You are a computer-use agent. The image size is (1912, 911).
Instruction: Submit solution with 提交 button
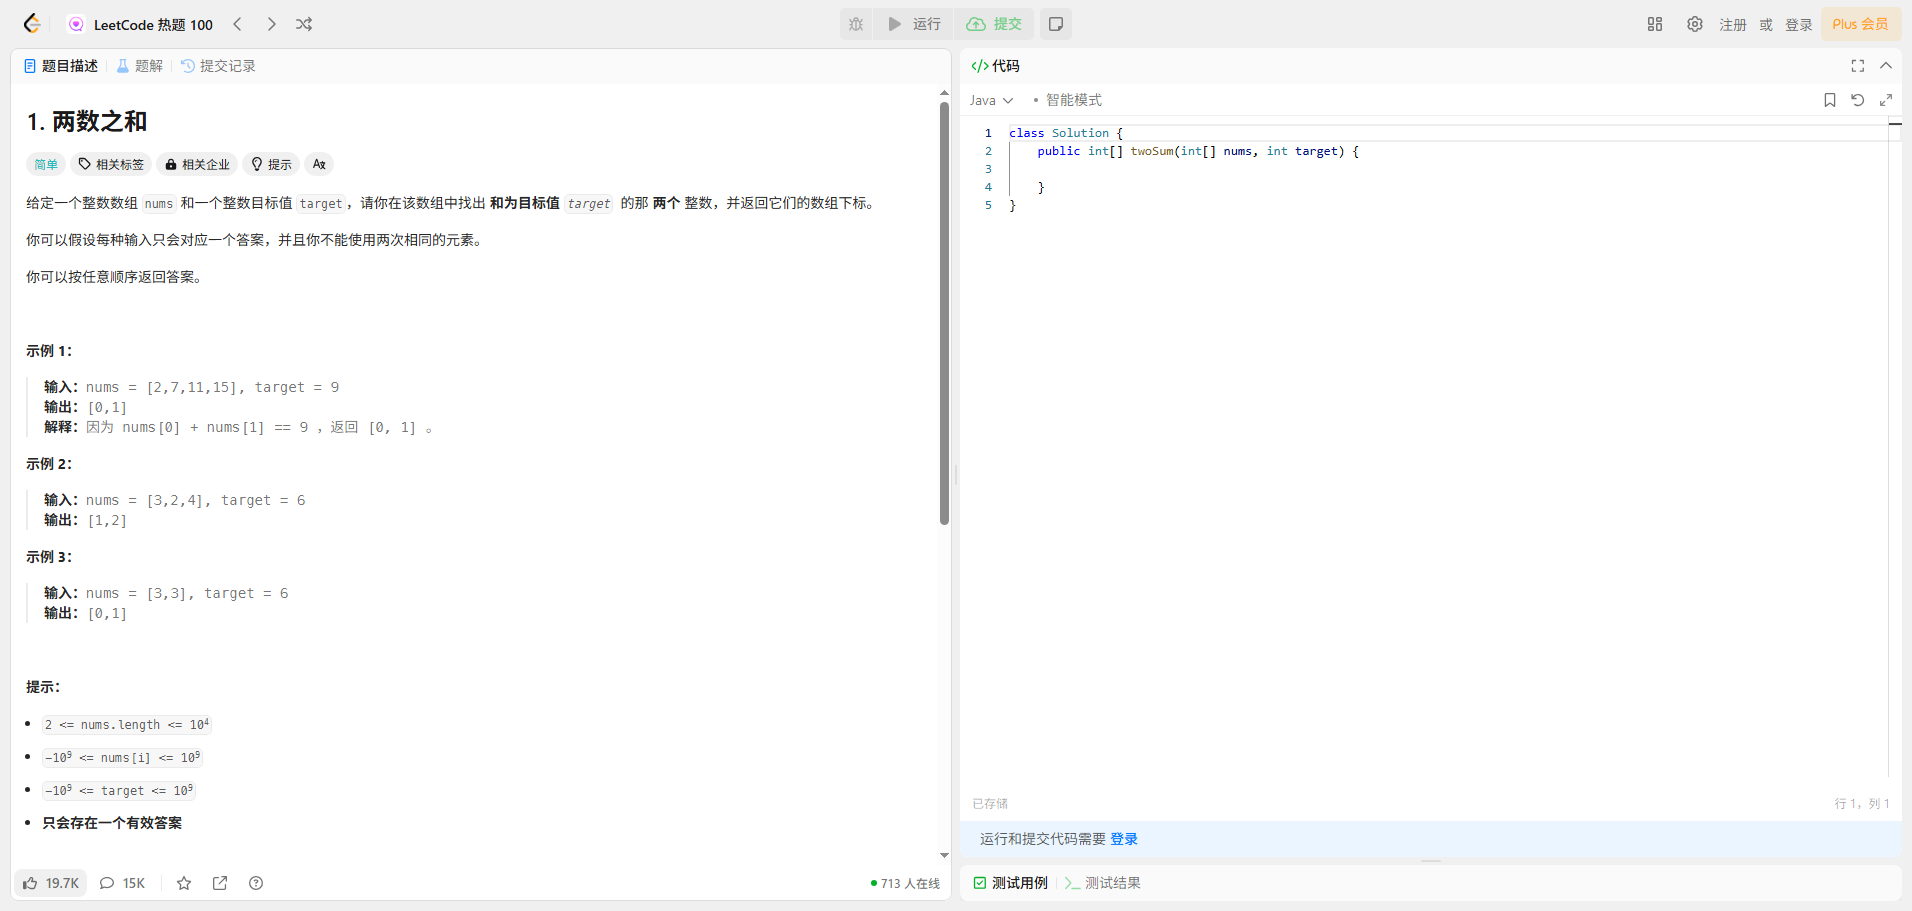pos(994,24)
